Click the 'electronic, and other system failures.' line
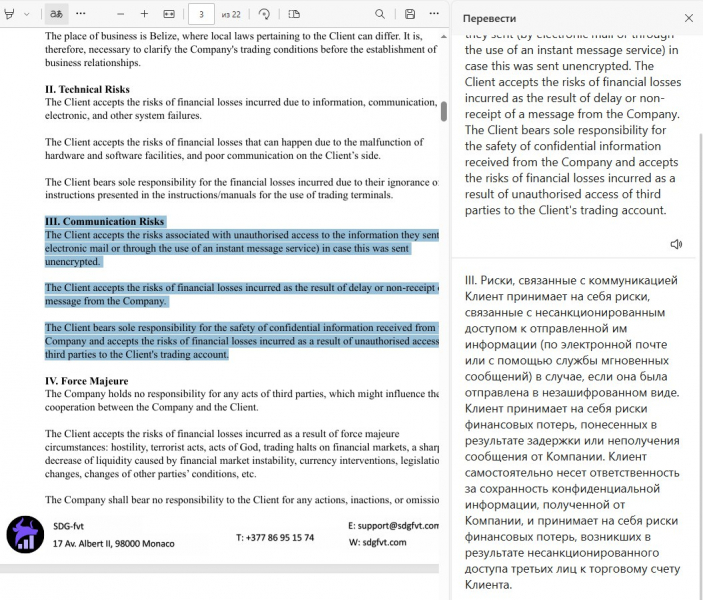 tap(123, 115)
